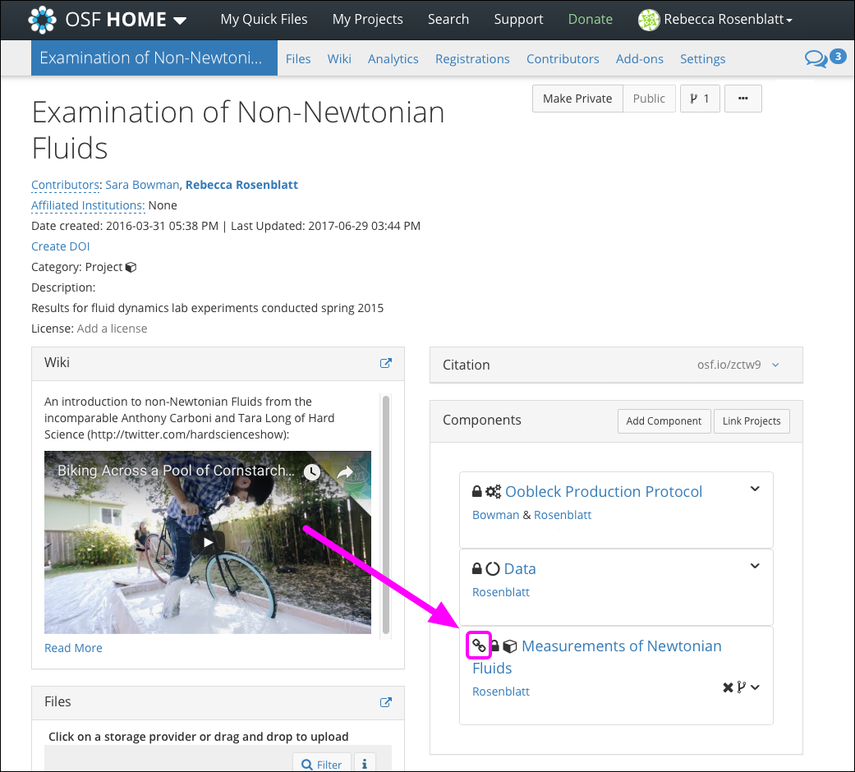Open the Analytics tab
Screen dimensions: 855x772
pyautogui.click(x=393, y=59)
